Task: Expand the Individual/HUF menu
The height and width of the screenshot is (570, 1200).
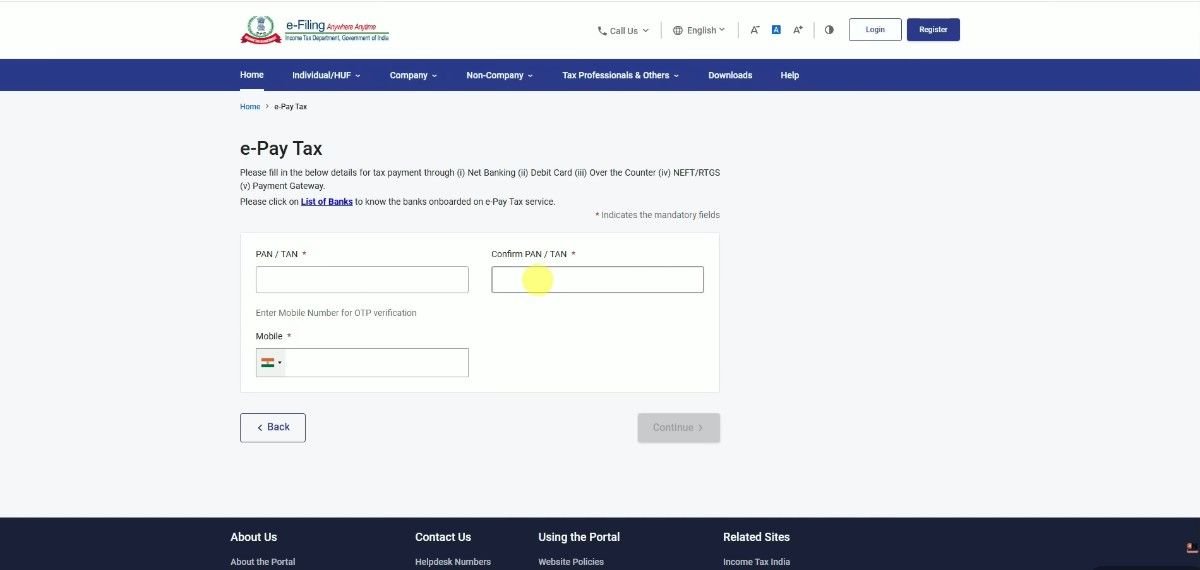Action: (x=326, y=75)
